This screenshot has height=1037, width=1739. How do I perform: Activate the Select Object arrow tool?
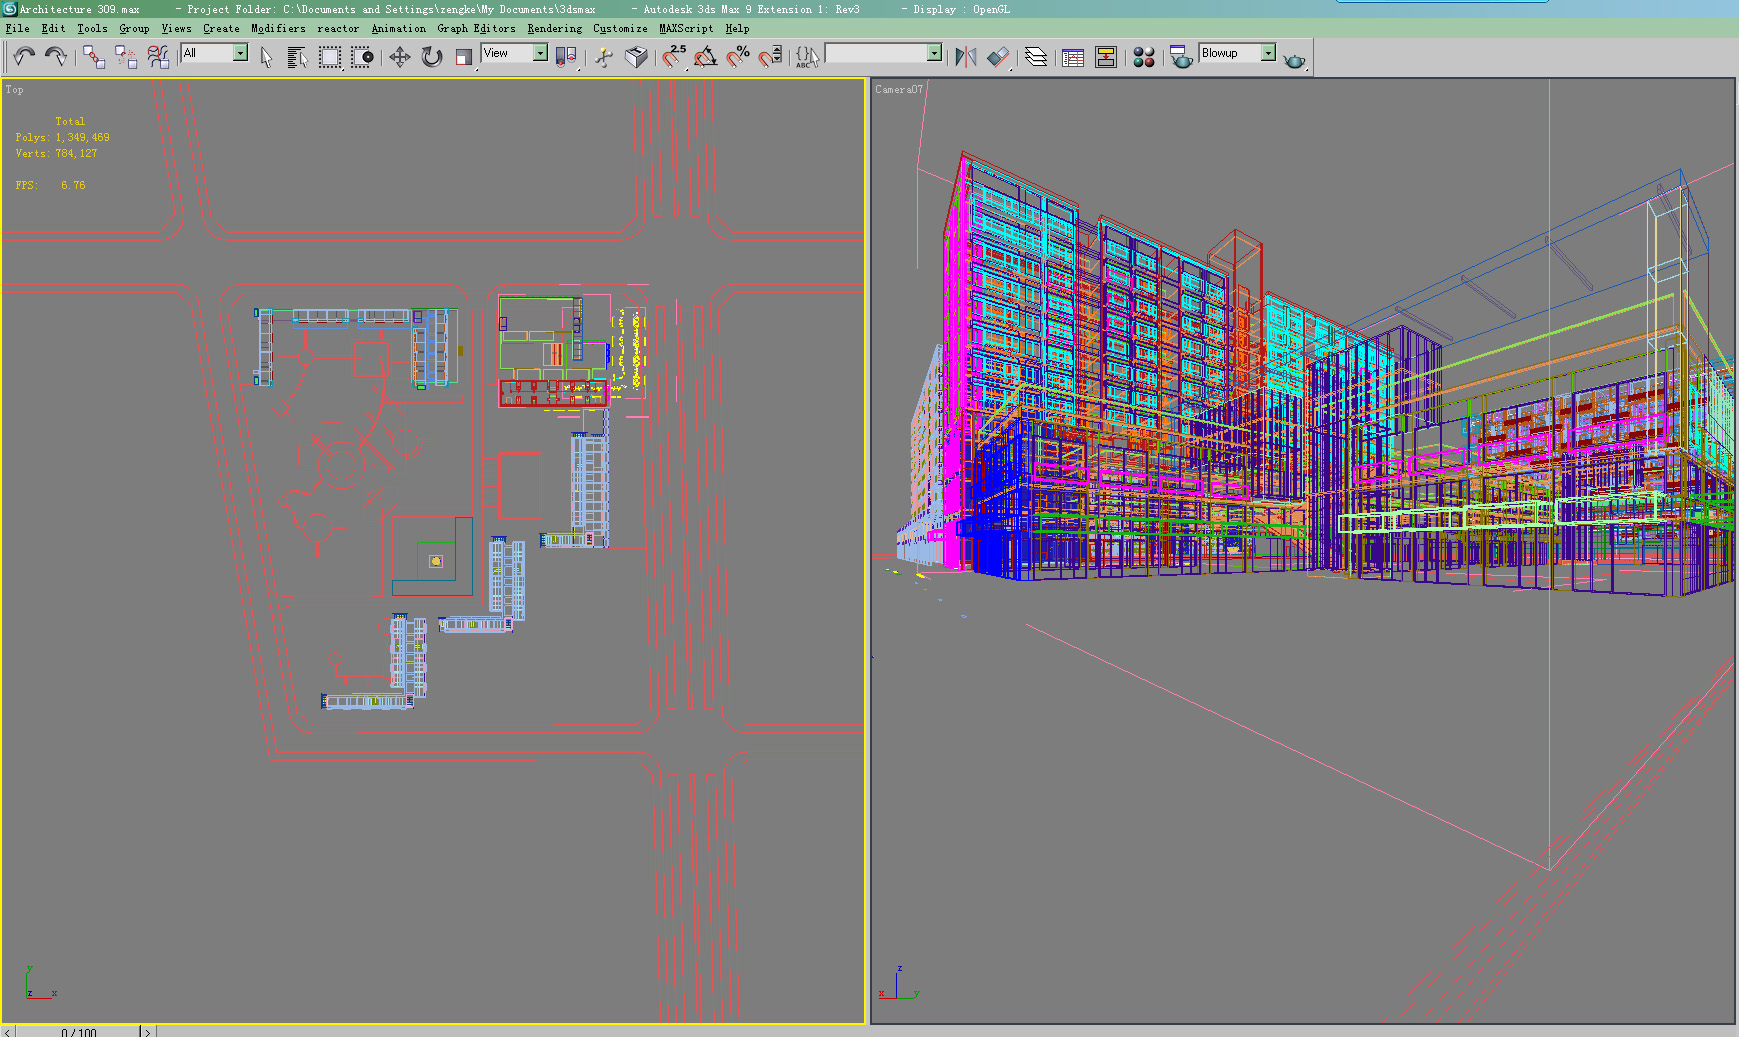coord(266,57)
